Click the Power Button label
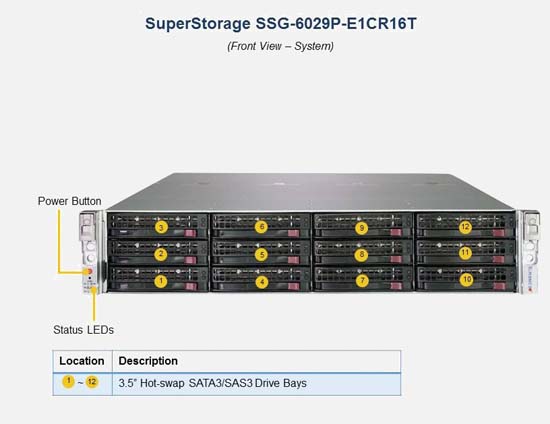This screenshot has height=424, width=550. [x=69, y=201]
